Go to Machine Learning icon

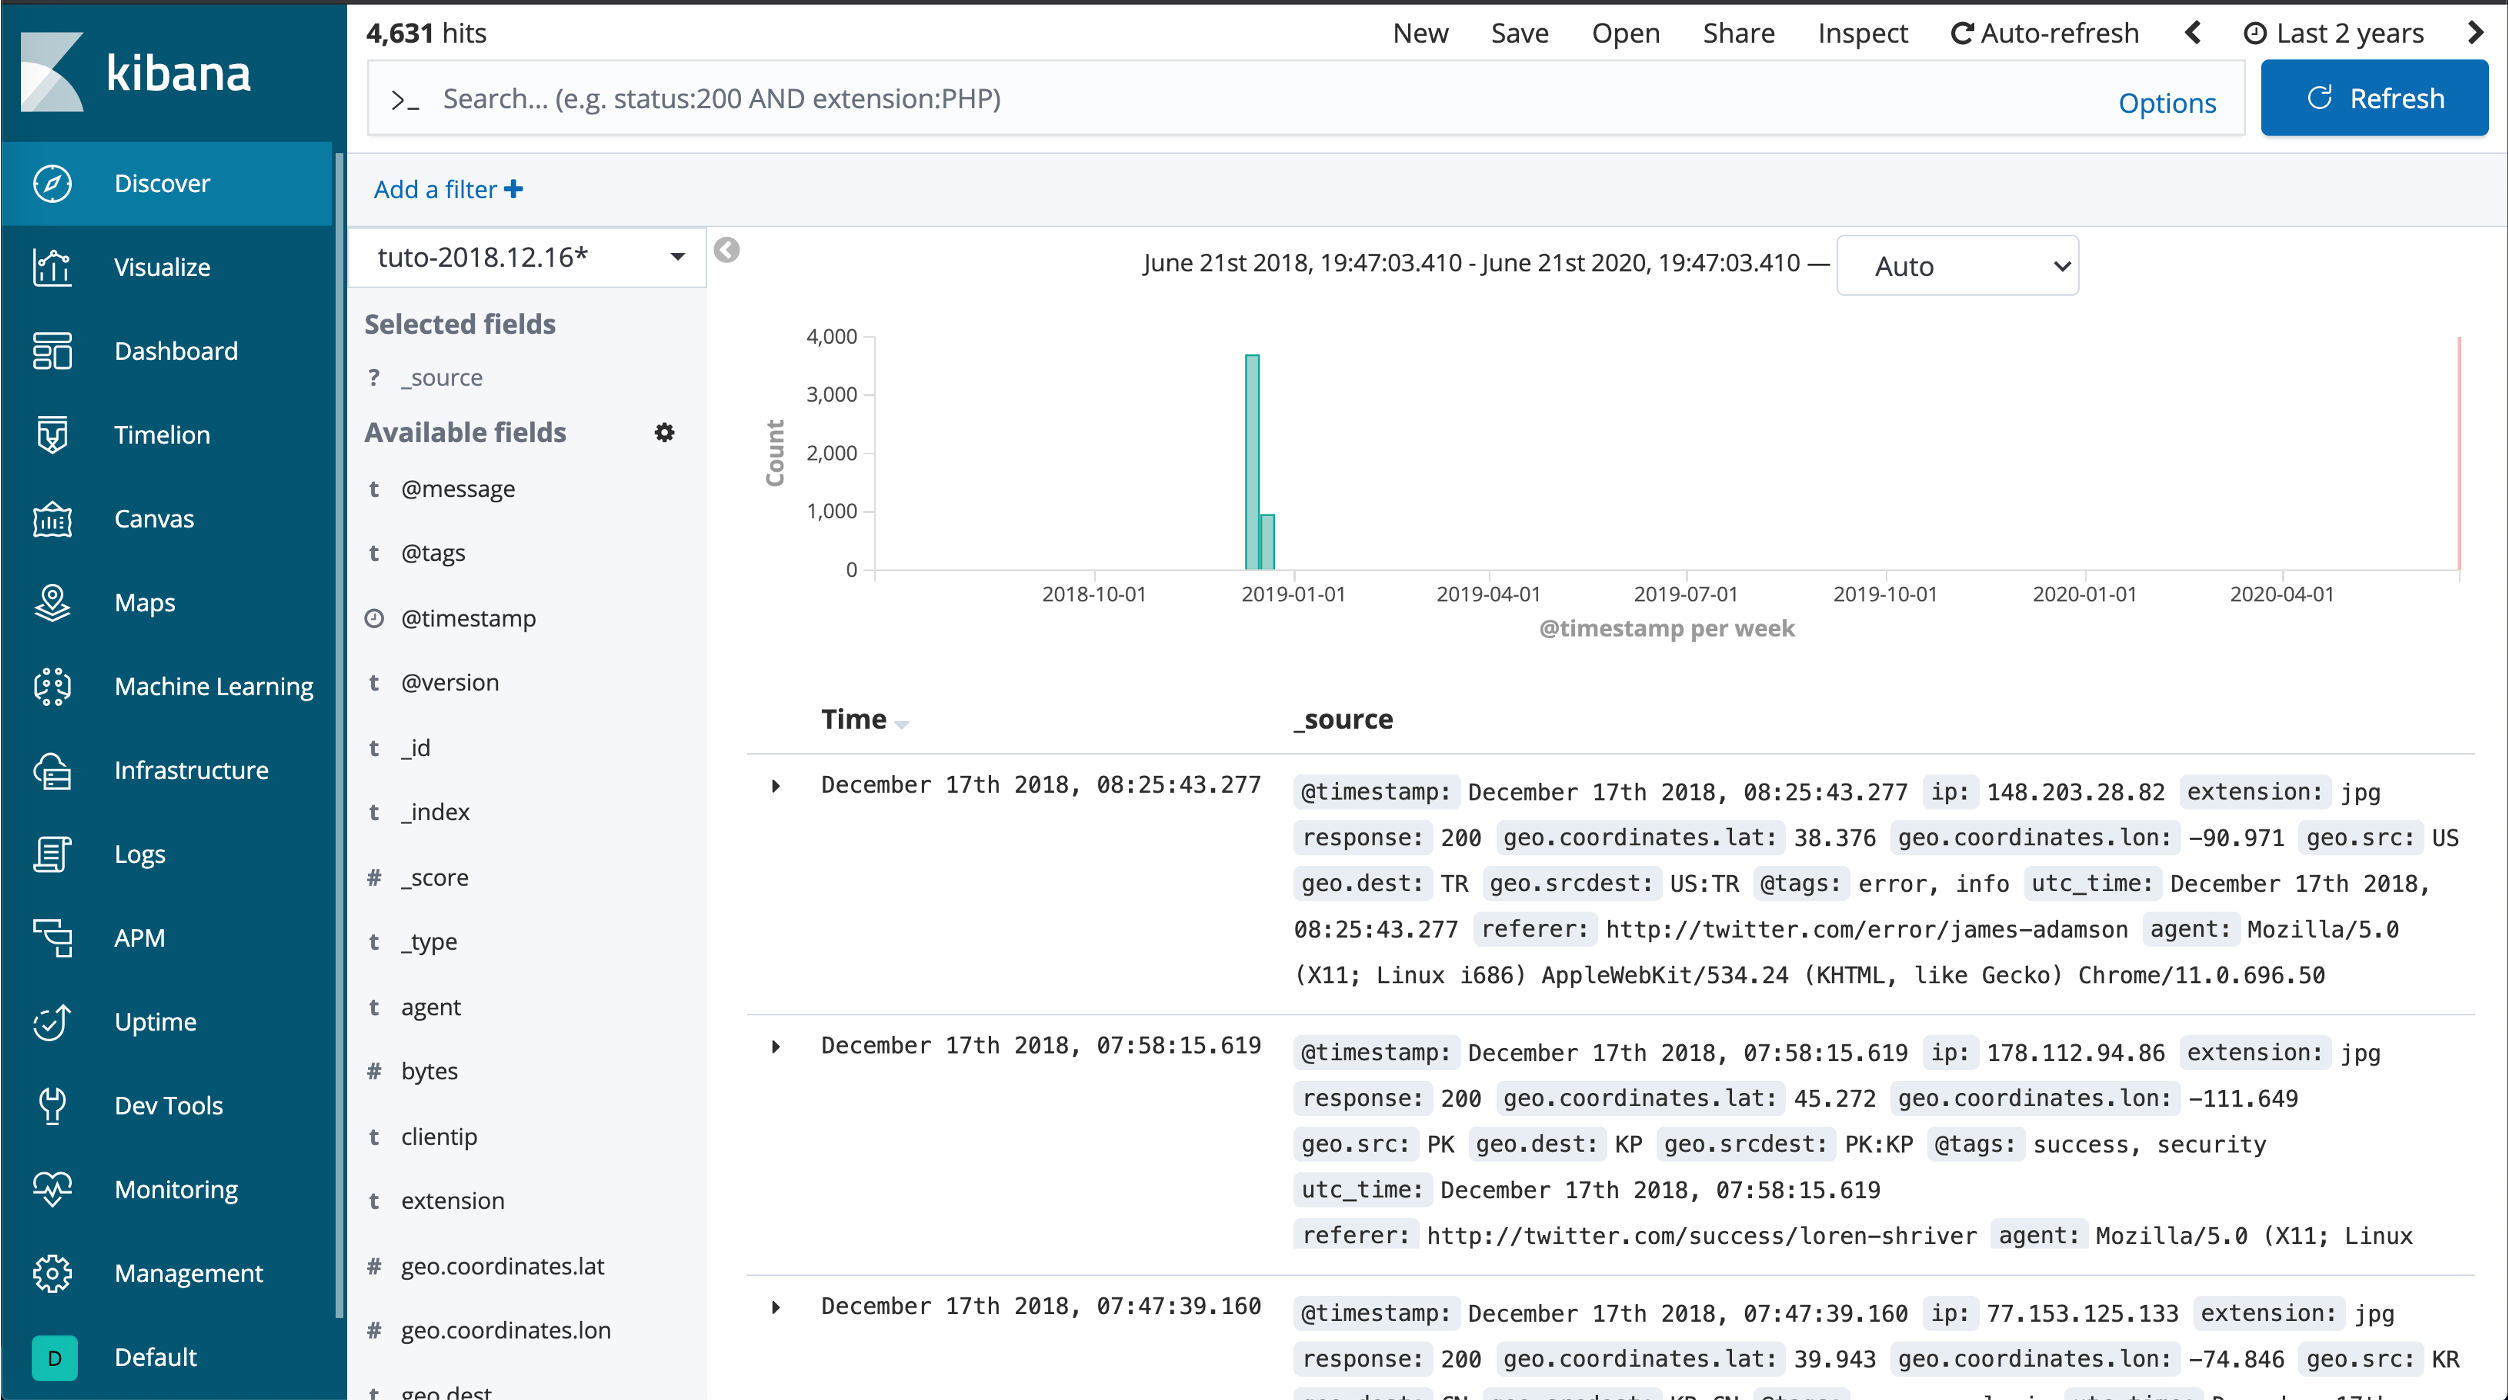coord(52,687)
